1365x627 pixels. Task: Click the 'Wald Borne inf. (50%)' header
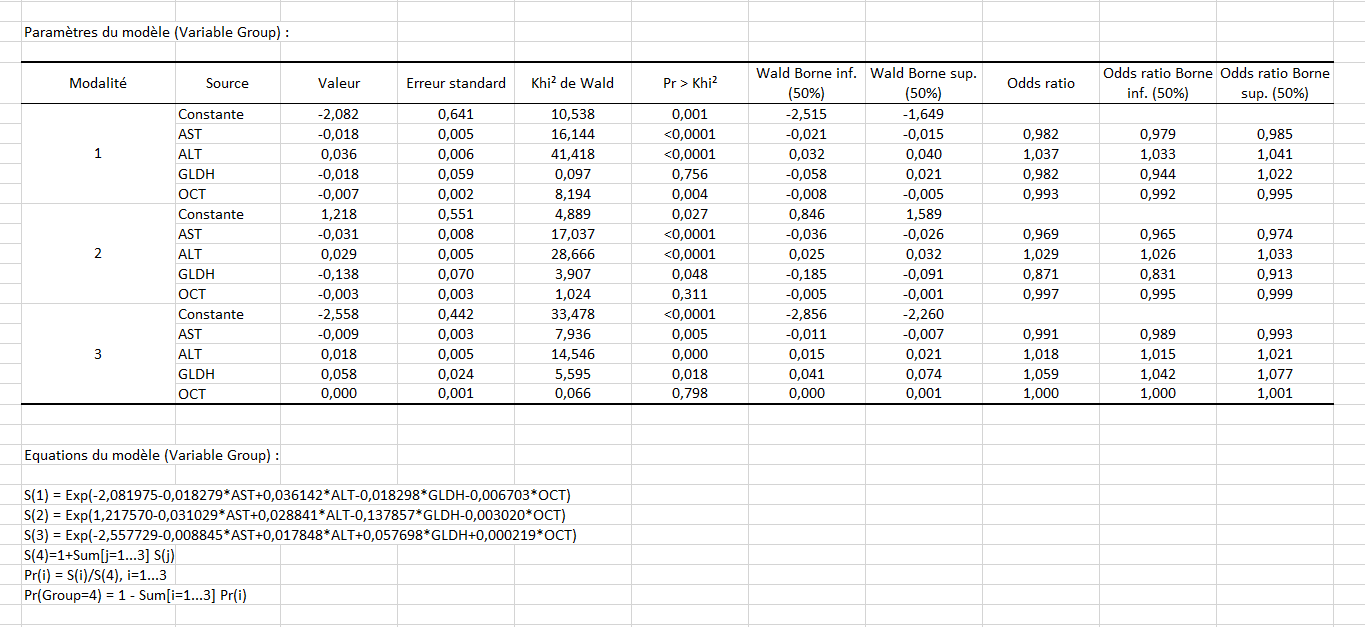pos(807,83)
